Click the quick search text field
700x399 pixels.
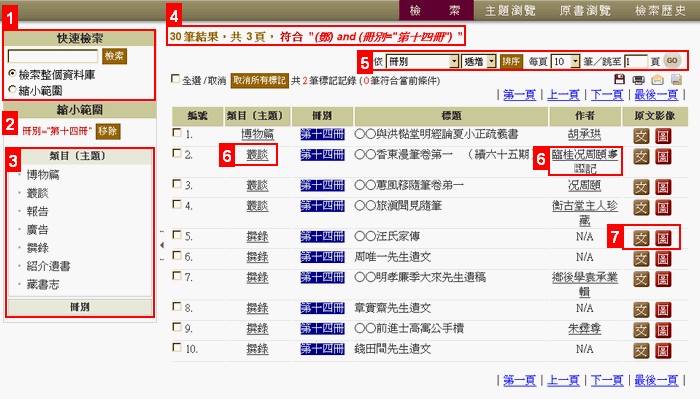[x=53, y=56]
